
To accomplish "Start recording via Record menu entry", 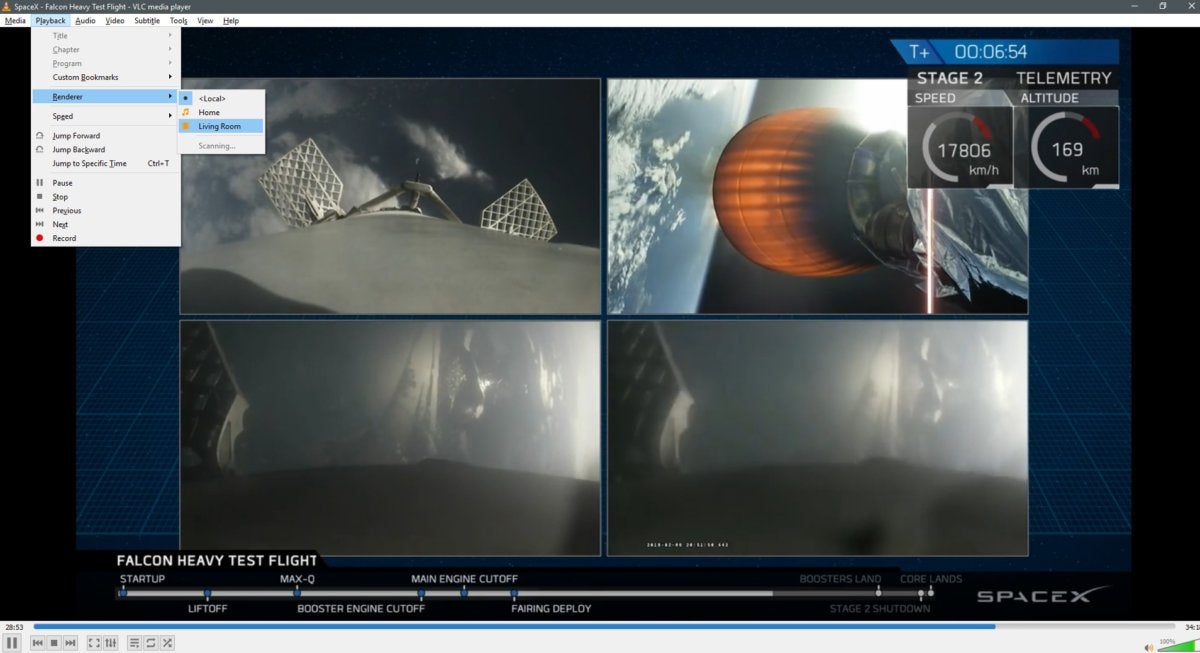I will [x=105, y=238].
